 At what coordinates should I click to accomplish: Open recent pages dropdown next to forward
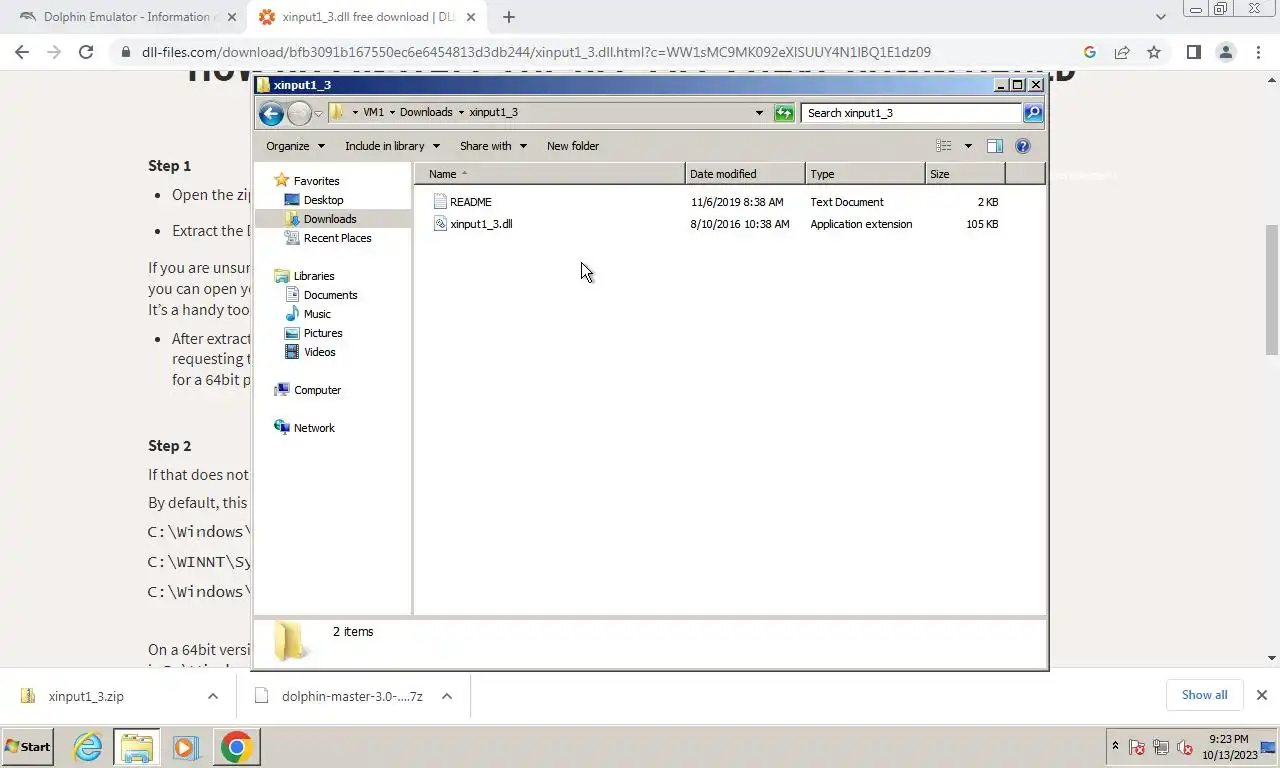318,114
